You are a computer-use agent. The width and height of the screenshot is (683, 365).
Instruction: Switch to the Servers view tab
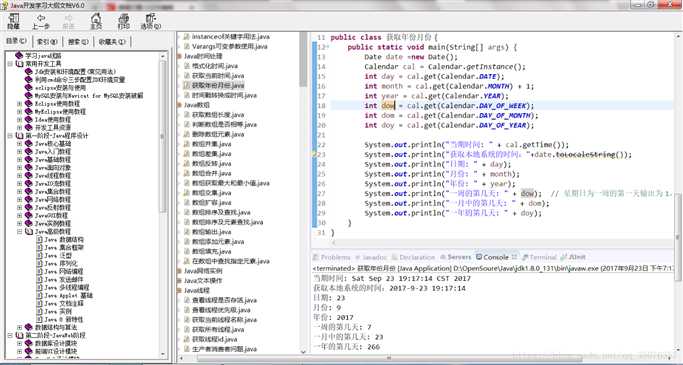456,257
